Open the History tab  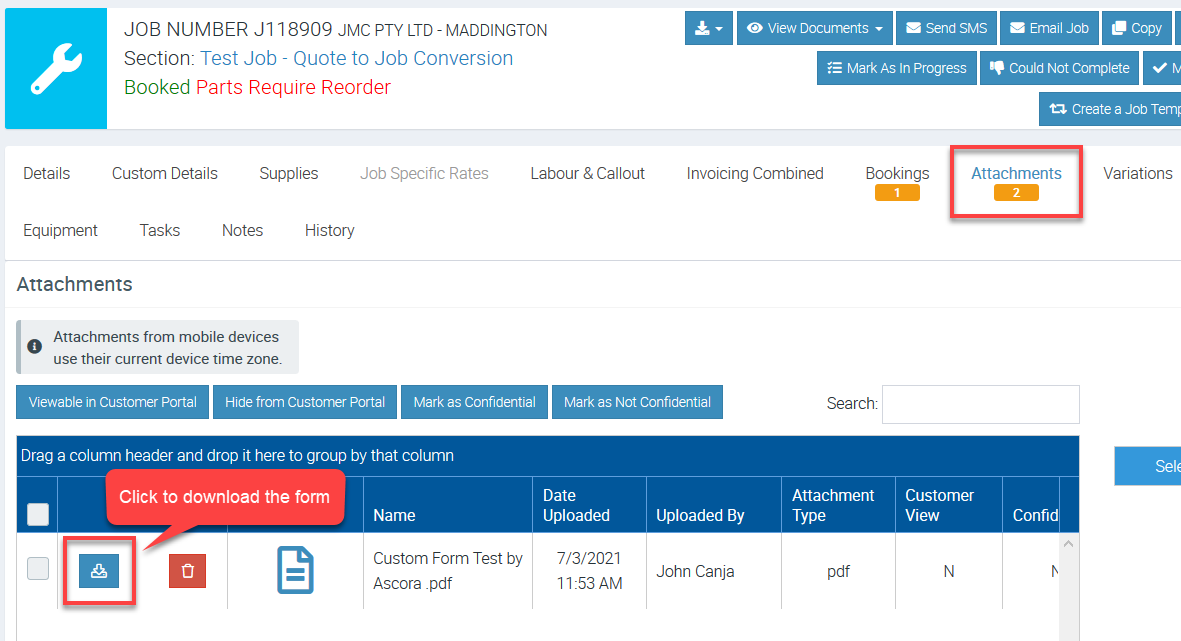(329, 231)
